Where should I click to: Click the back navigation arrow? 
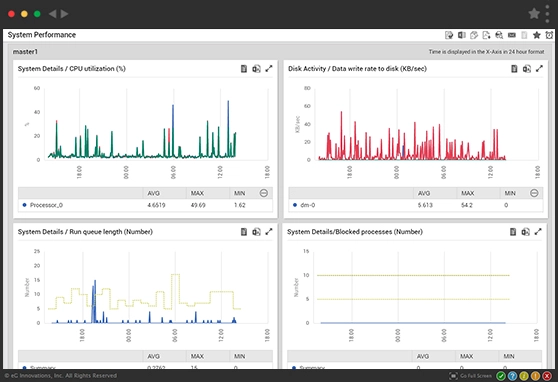52,14
